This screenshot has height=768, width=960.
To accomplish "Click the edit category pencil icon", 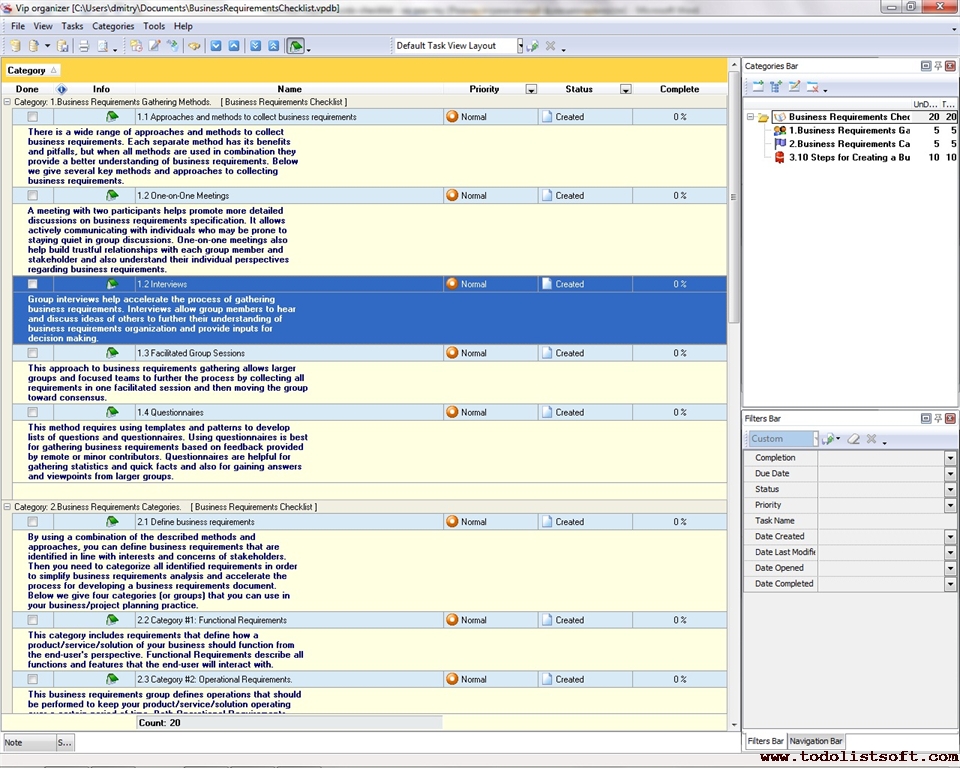I will click(x=794, y=87).
